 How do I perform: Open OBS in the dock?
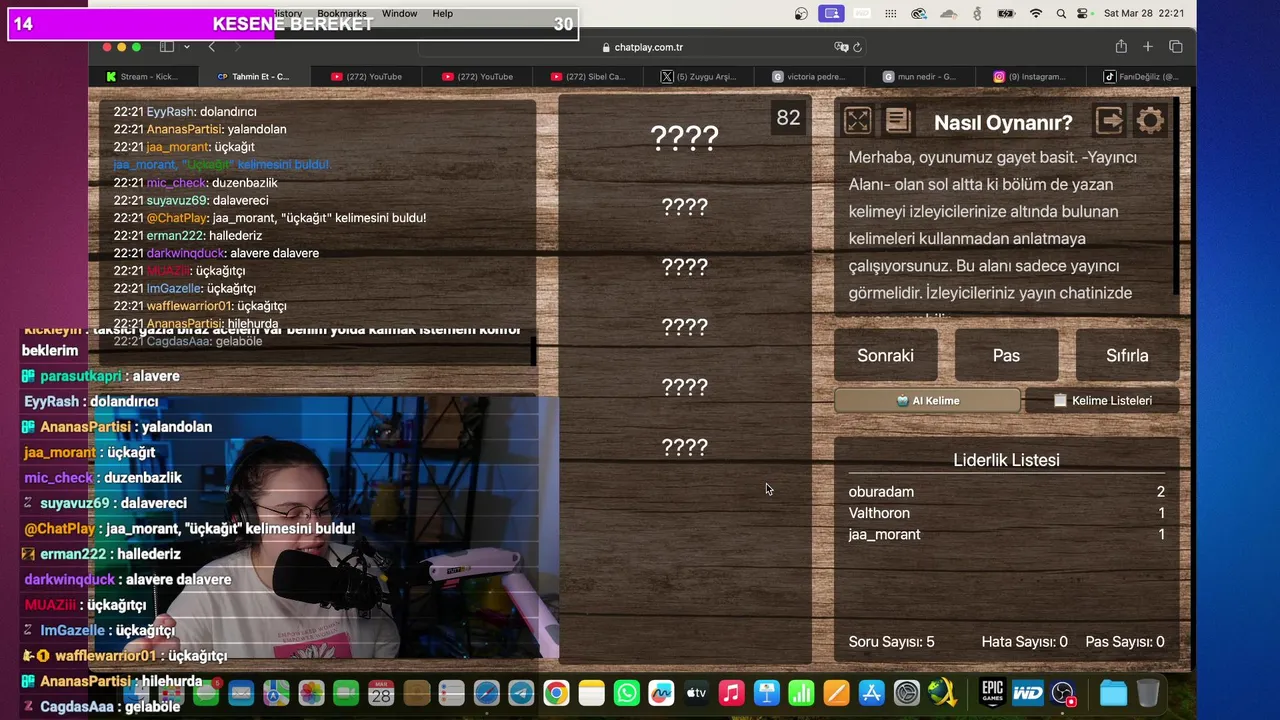[1062, 692]
